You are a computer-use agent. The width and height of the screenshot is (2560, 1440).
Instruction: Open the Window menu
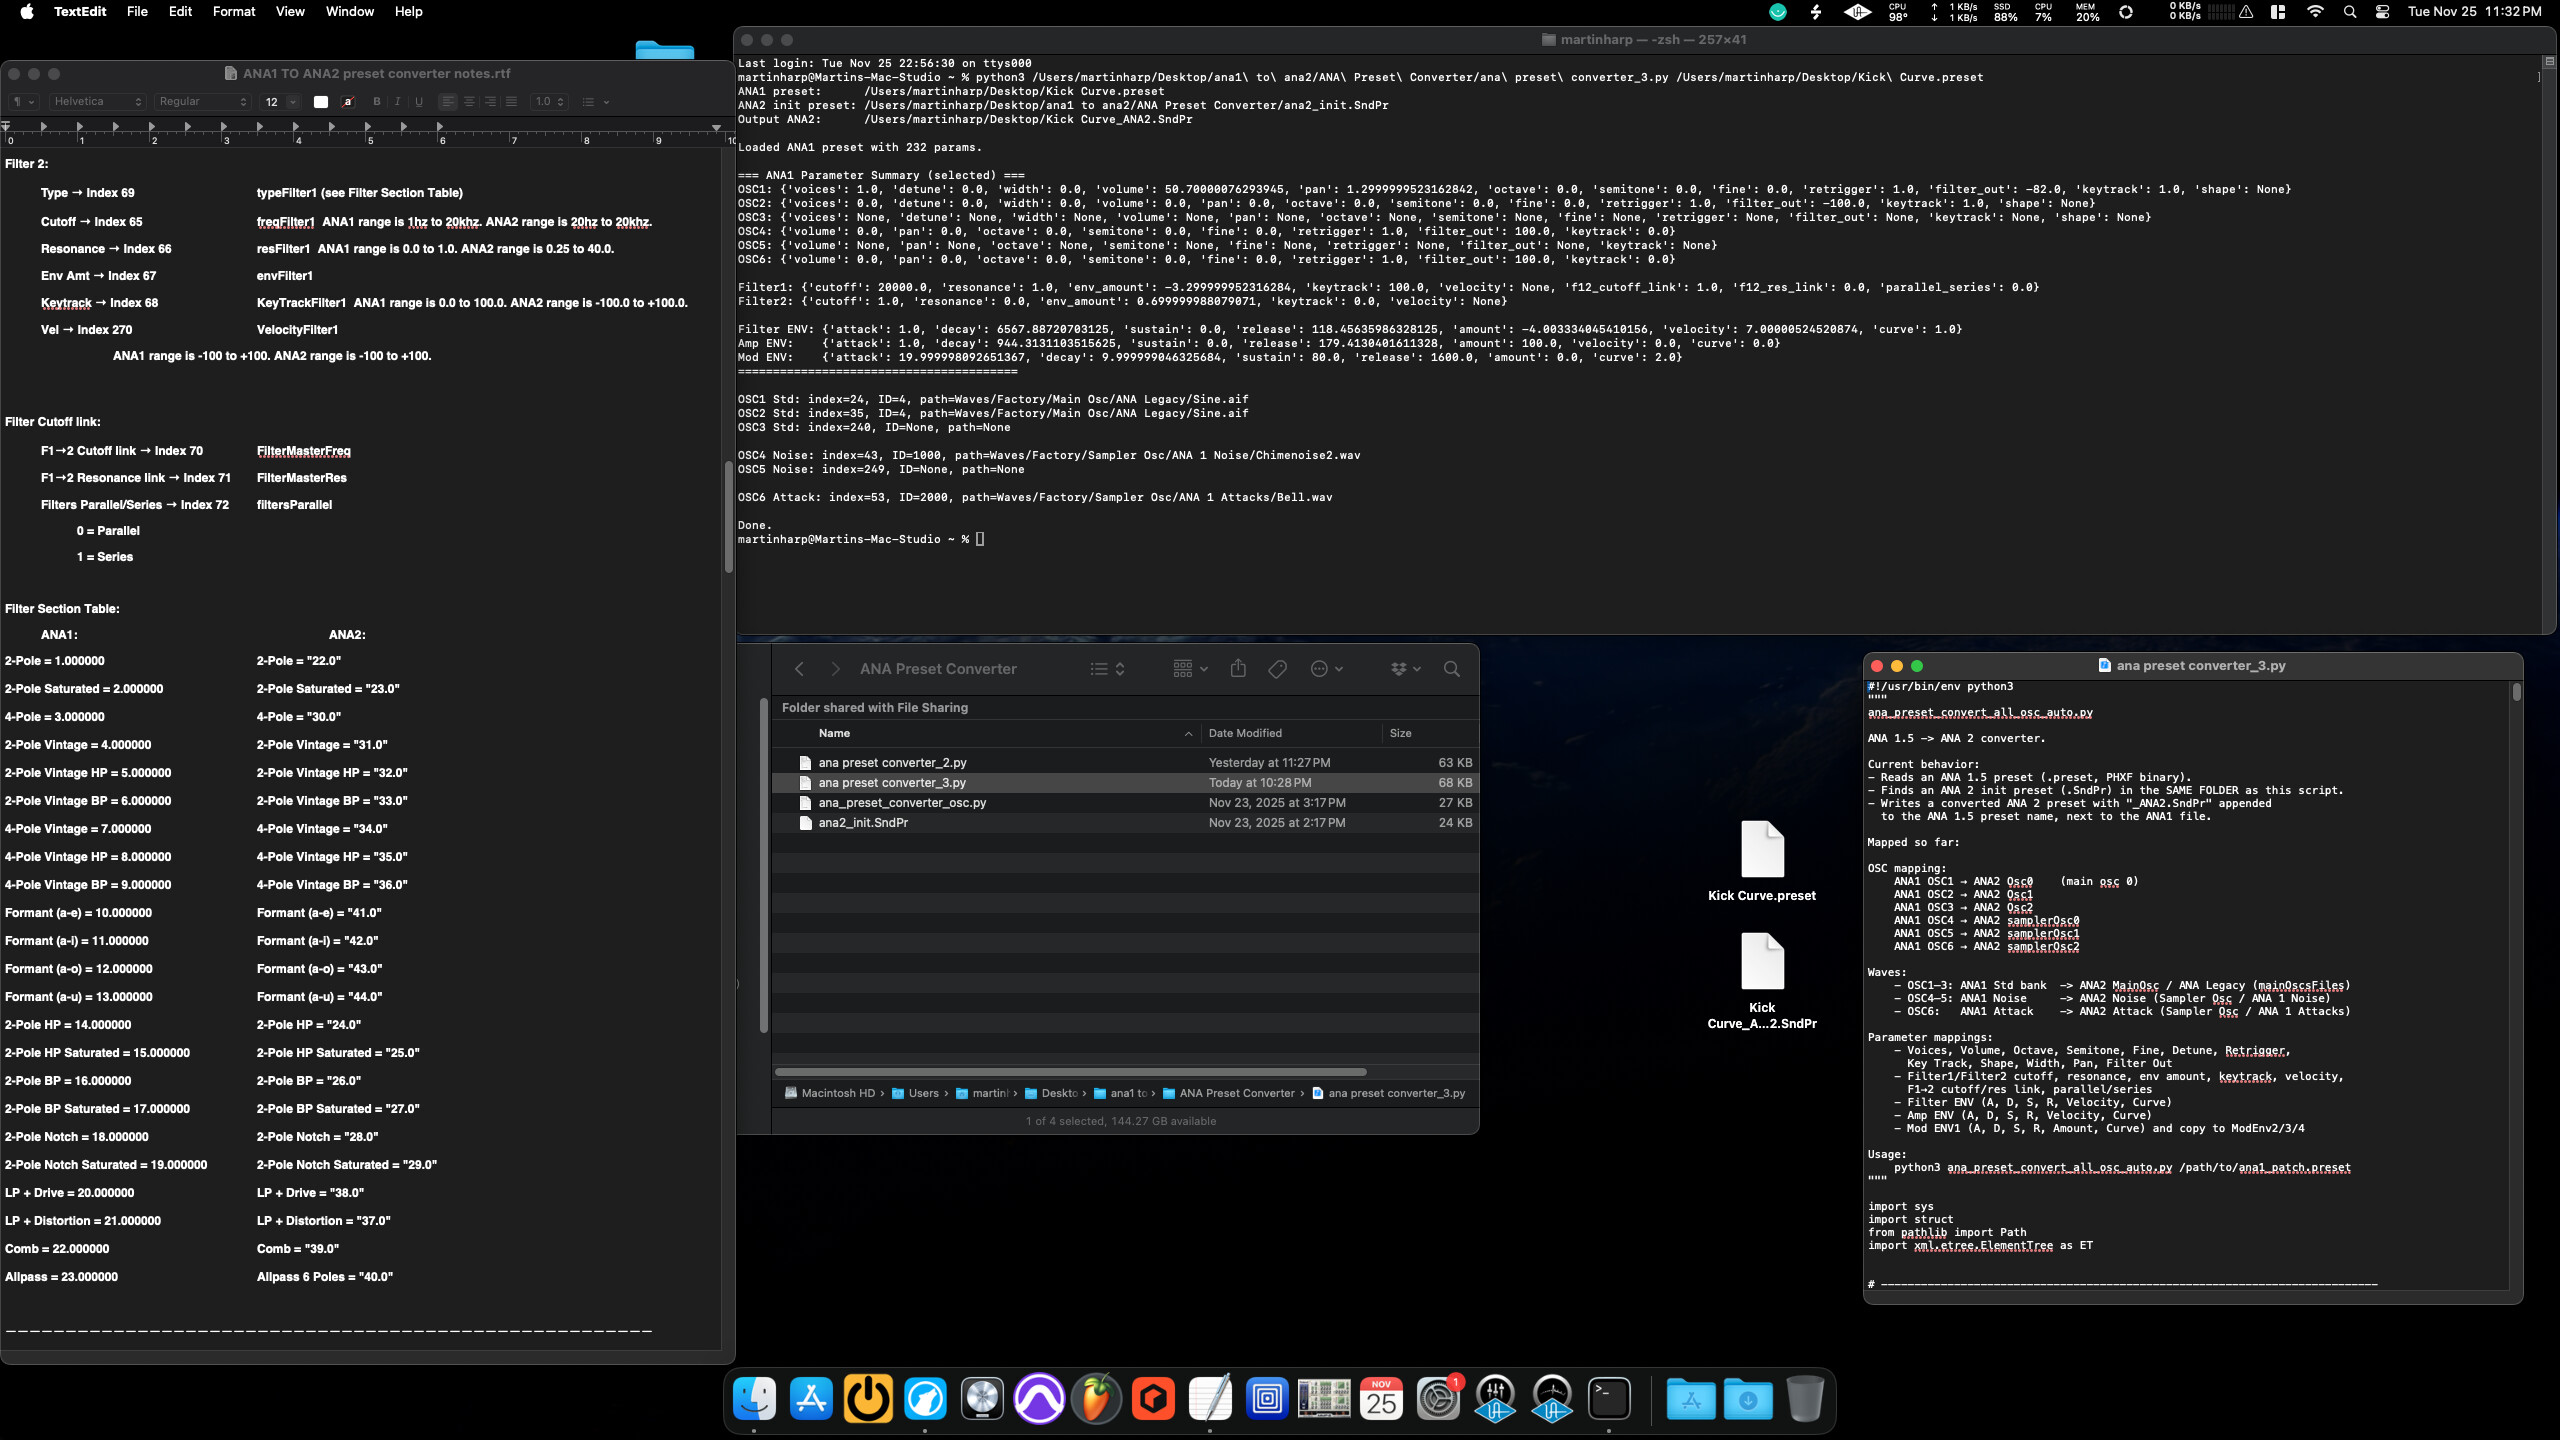click(349, 12)
